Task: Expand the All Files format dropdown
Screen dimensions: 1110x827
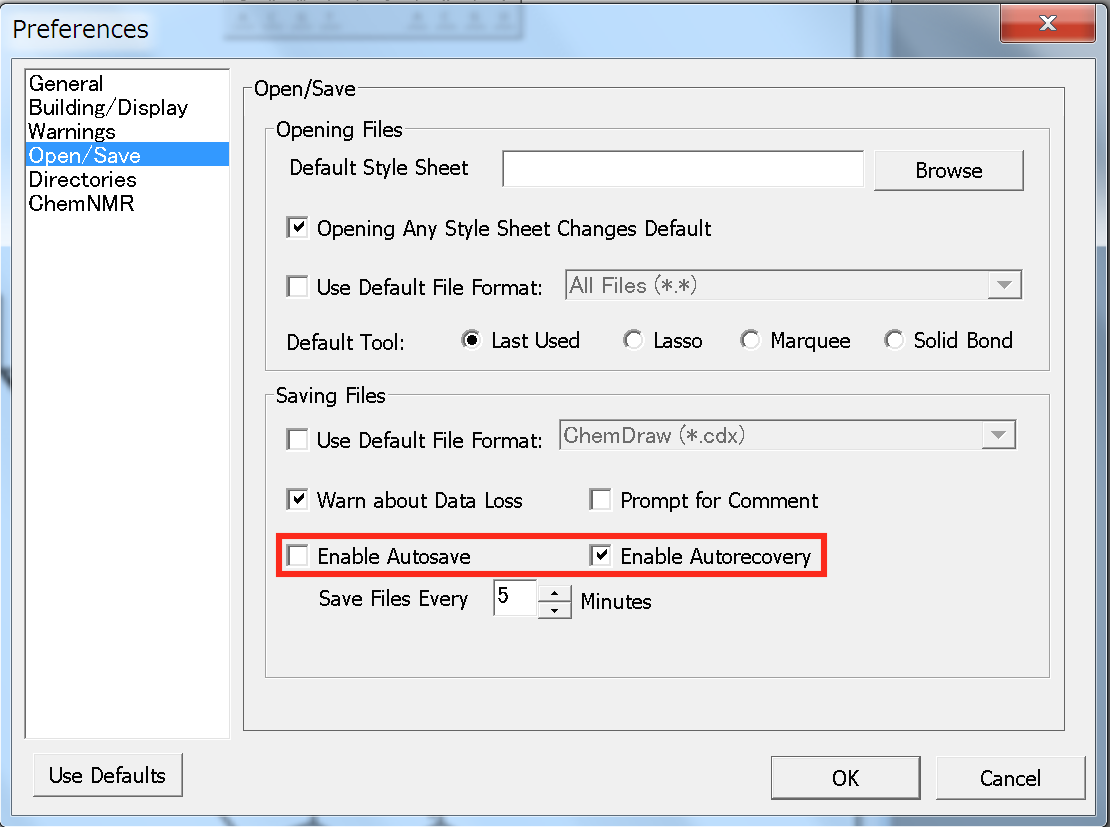Action: coord(1001,286)
